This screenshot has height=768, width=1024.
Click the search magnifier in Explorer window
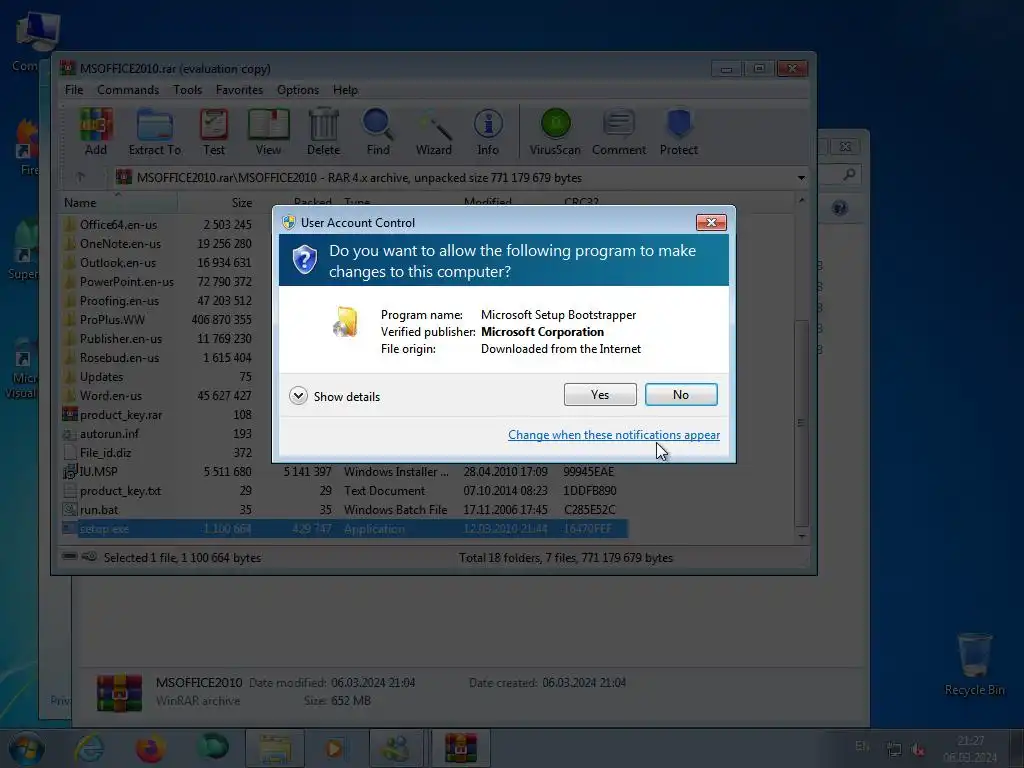(848, 174)
